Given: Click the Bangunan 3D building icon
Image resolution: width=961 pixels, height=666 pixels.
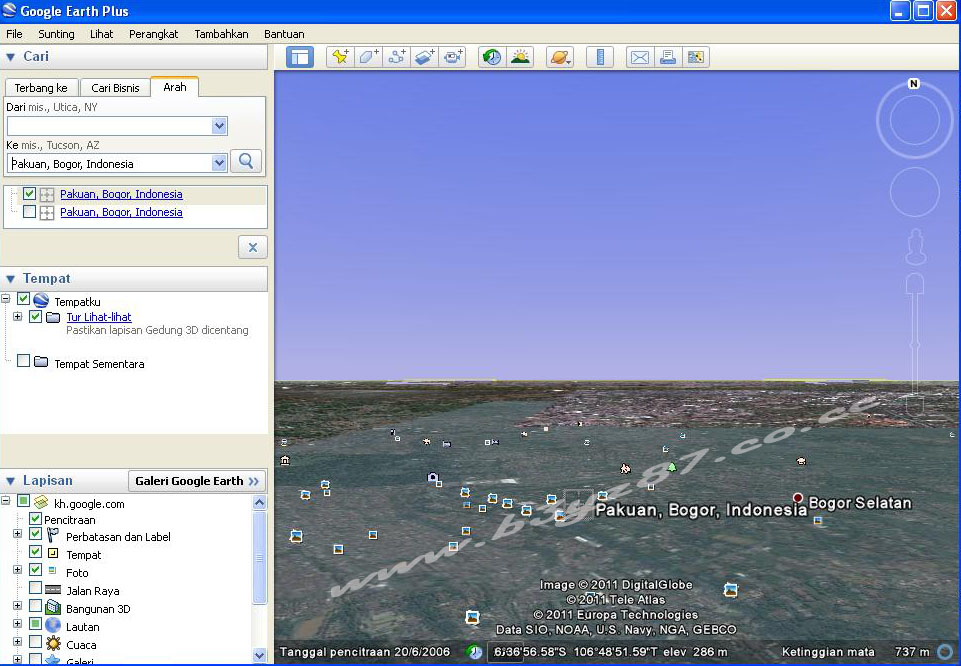Looking at the screenshot, I should (x=53, y=608).
